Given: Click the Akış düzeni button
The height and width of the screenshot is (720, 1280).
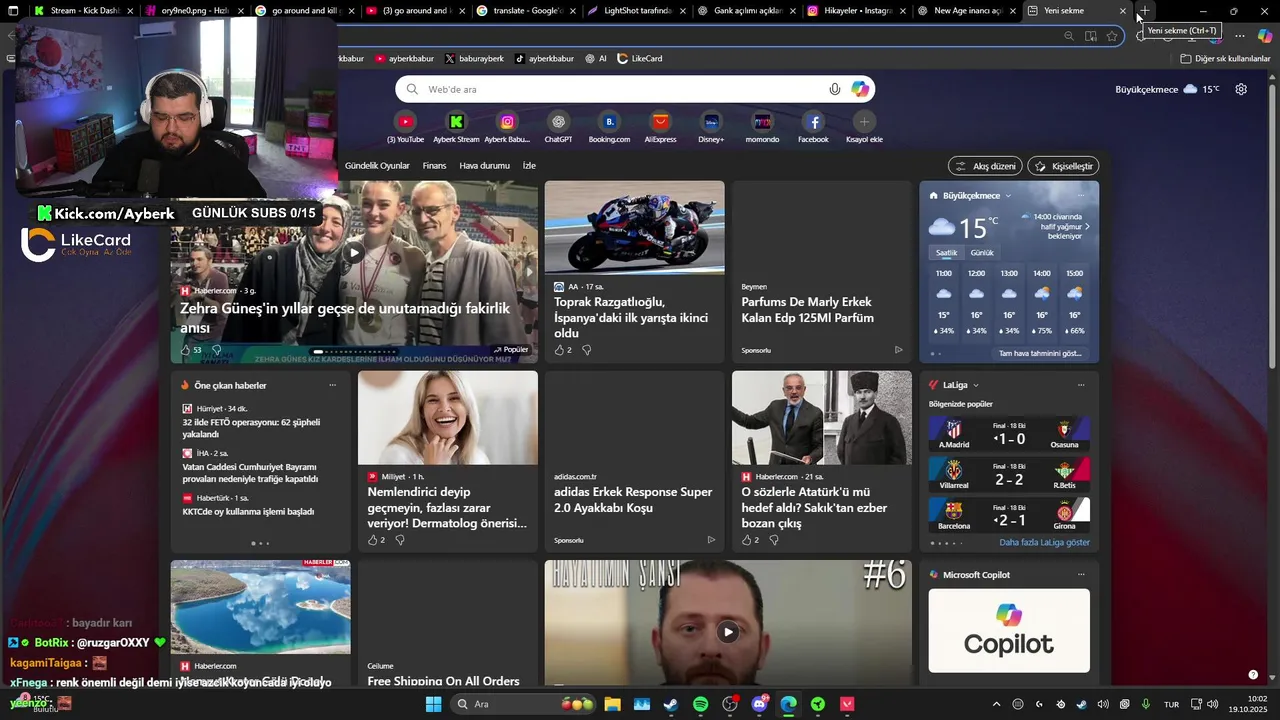Looking at the screenshot, I should click(986, 166).
